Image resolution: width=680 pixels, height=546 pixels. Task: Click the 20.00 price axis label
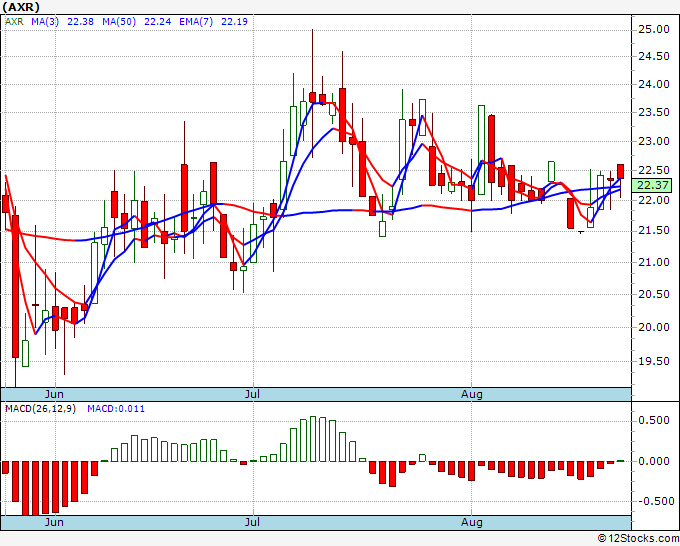pos(654,327)
